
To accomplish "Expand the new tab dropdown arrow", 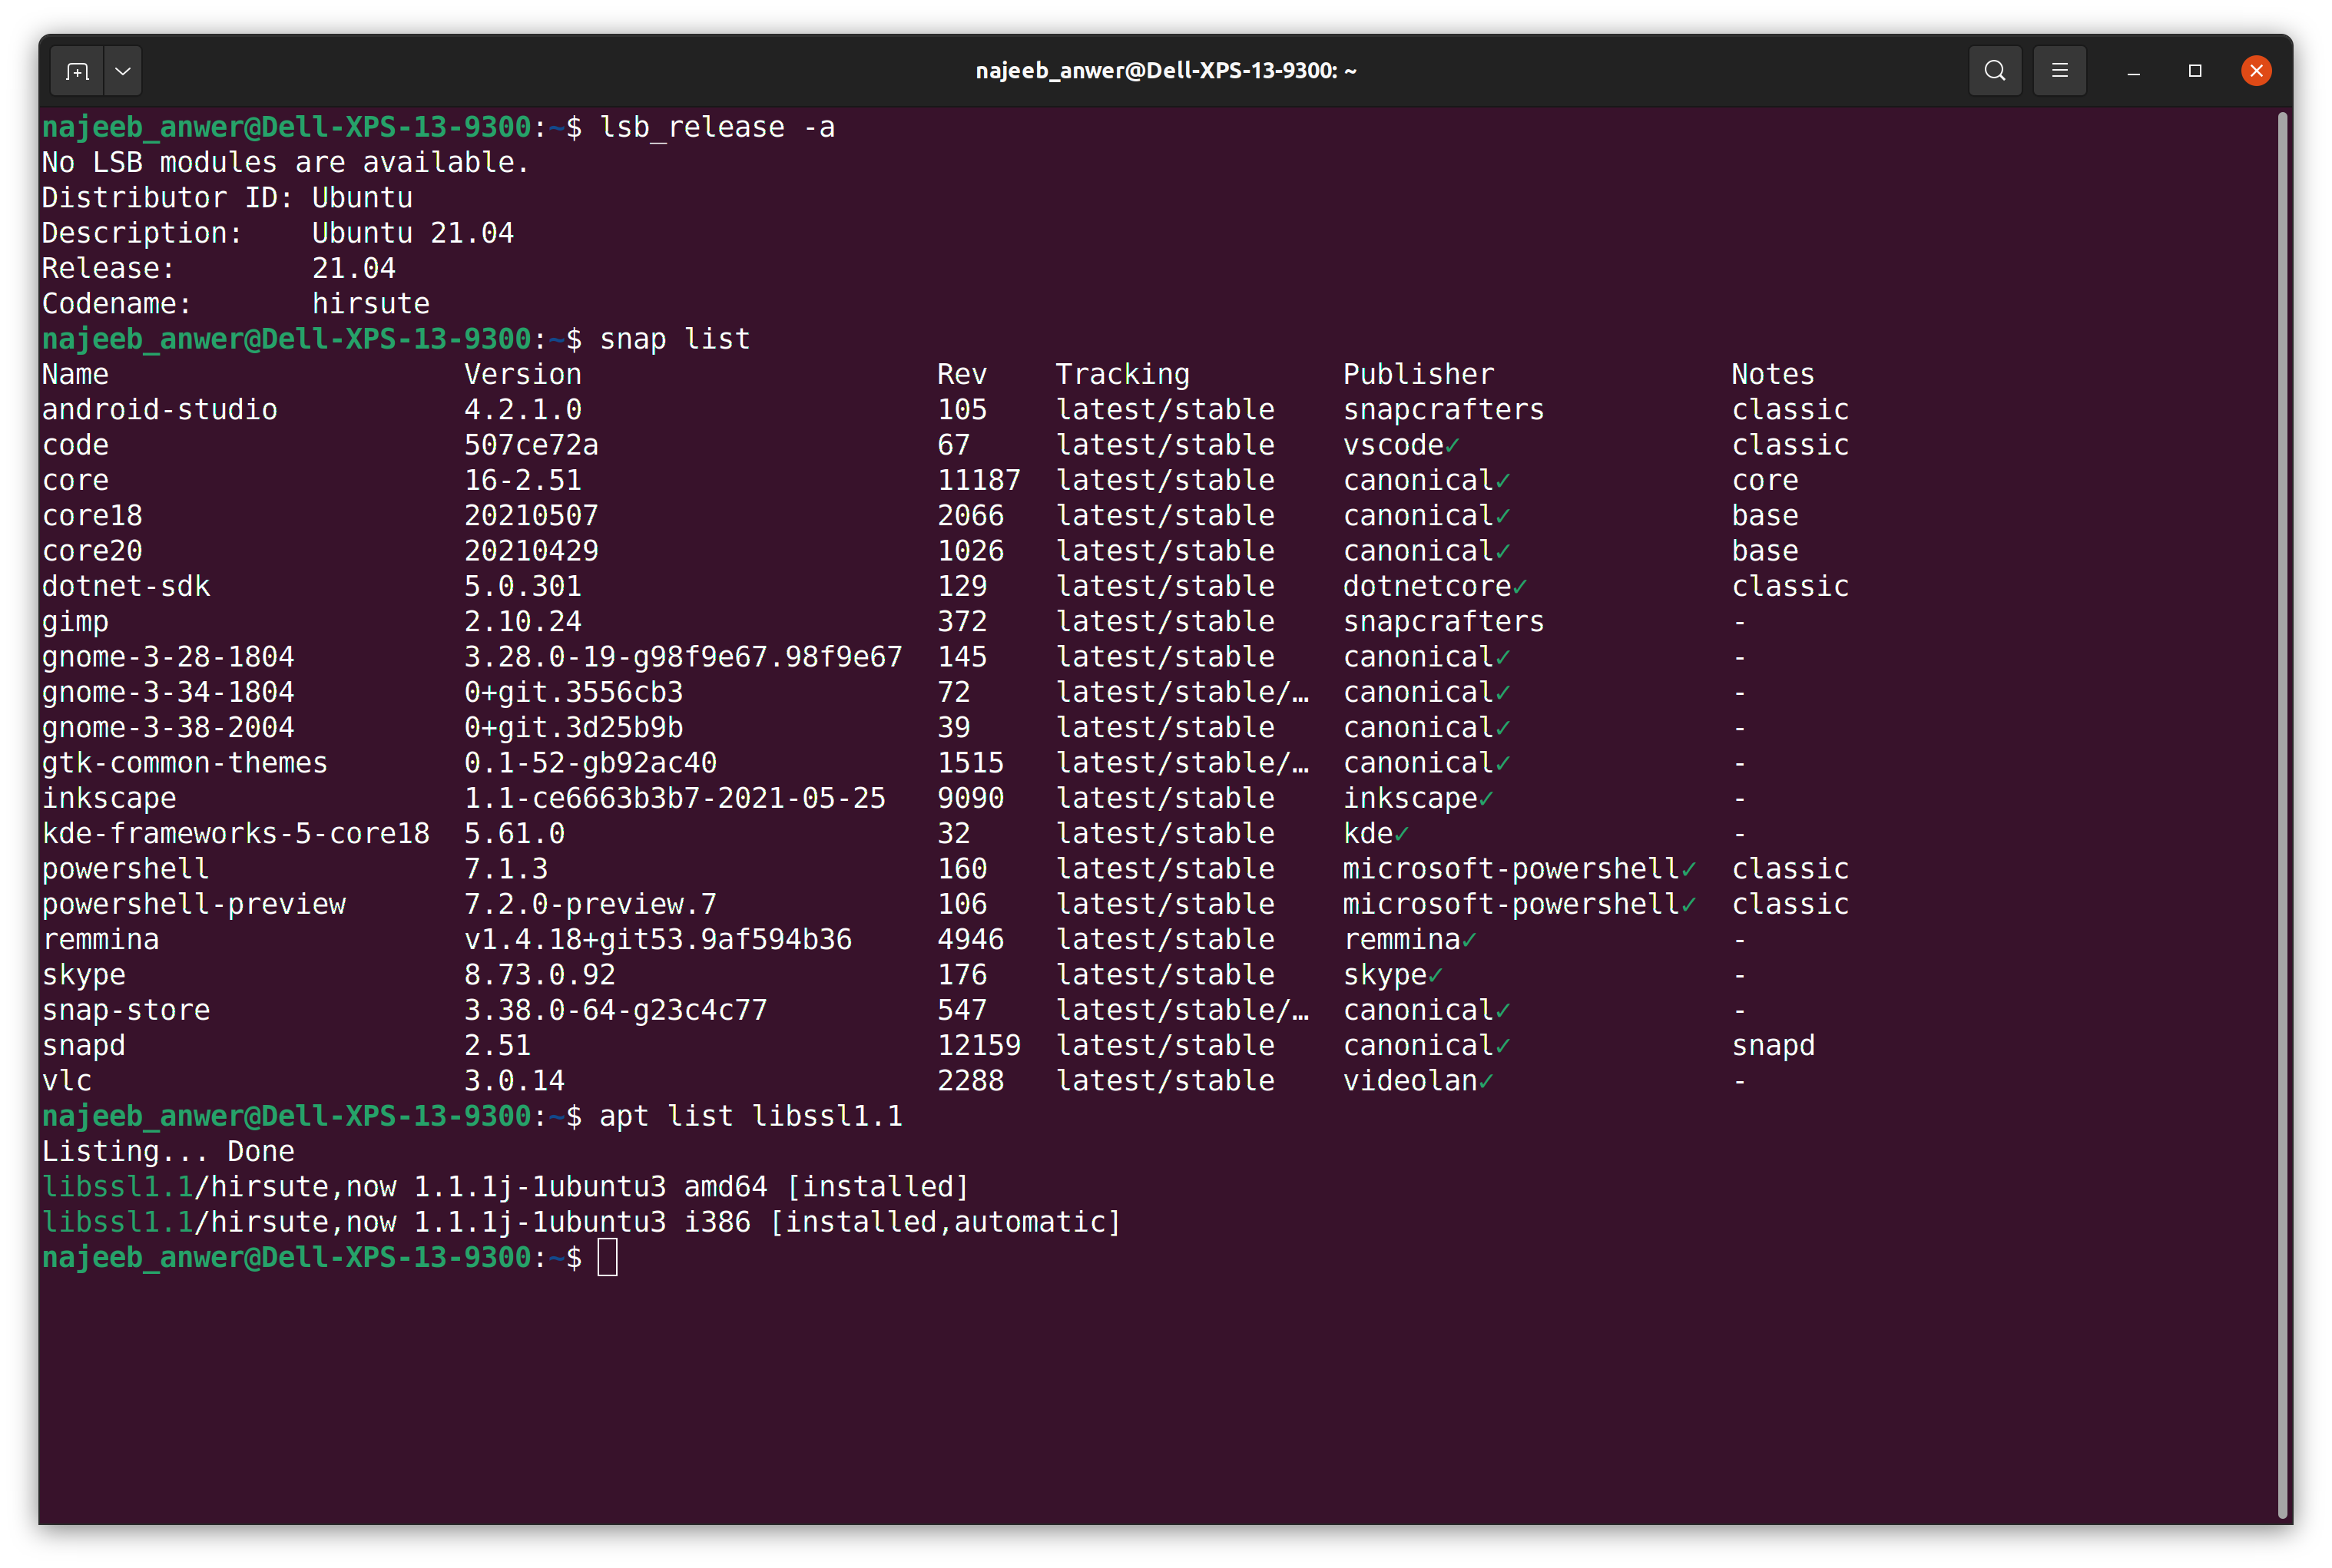I will point(123,71).
